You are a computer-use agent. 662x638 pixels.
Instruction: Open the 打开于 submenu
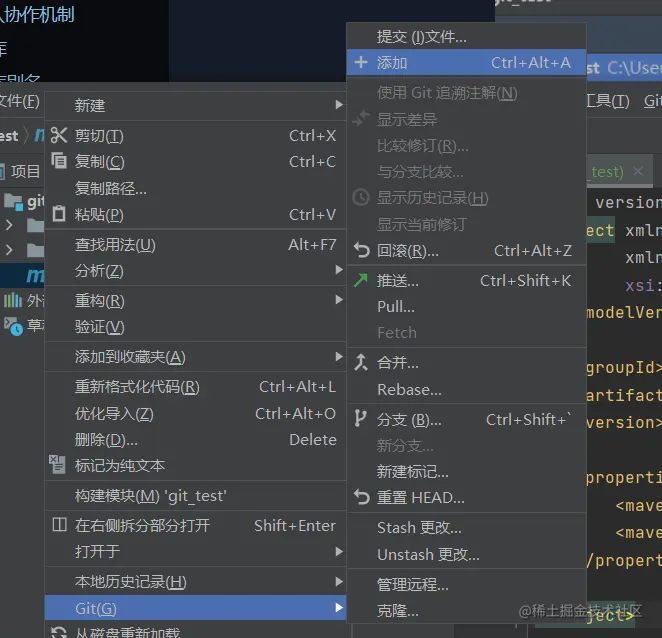(x=195, y=551)
